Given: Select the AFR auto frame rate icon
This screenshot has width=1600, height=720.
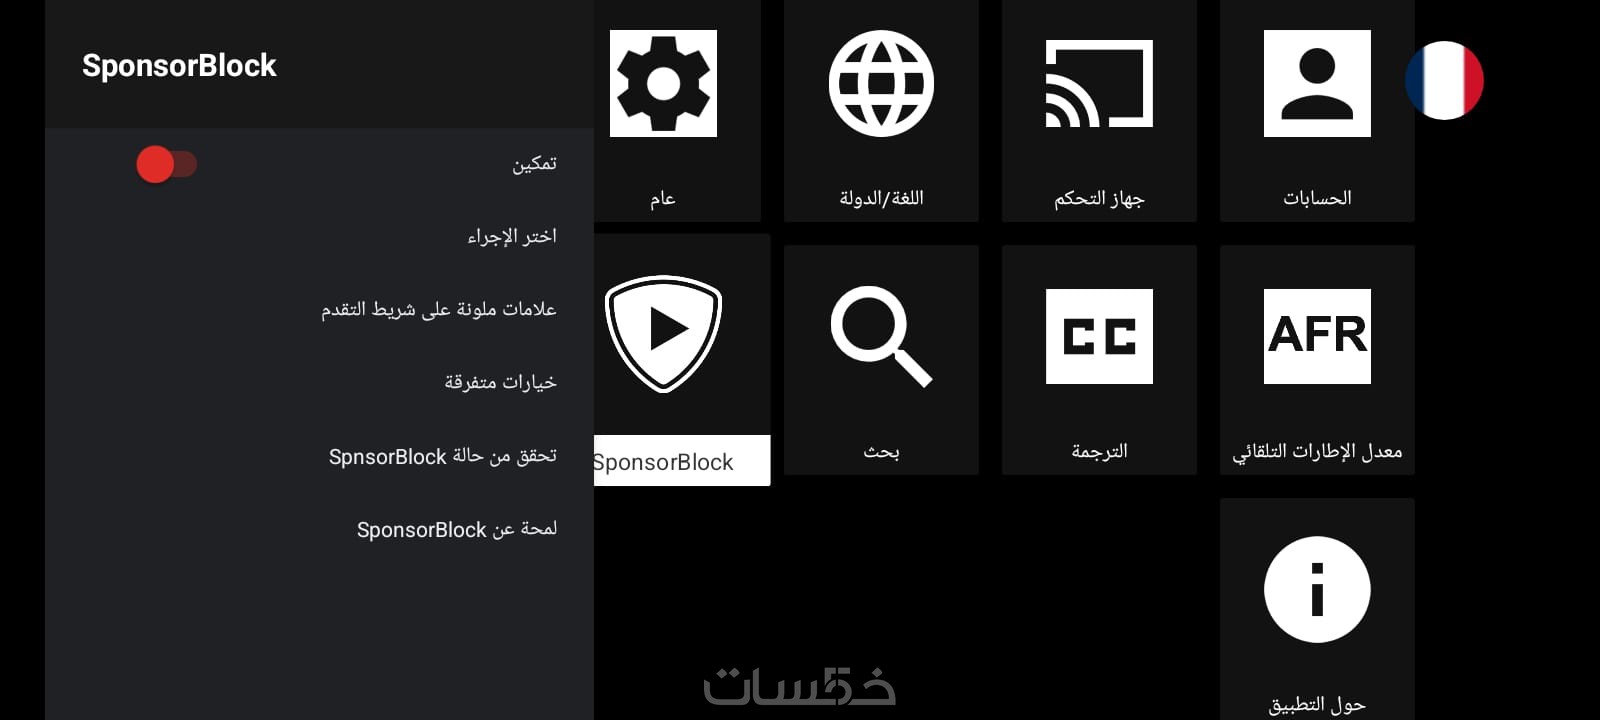Looking at the screenshot, I should (x=1317, y=336).
